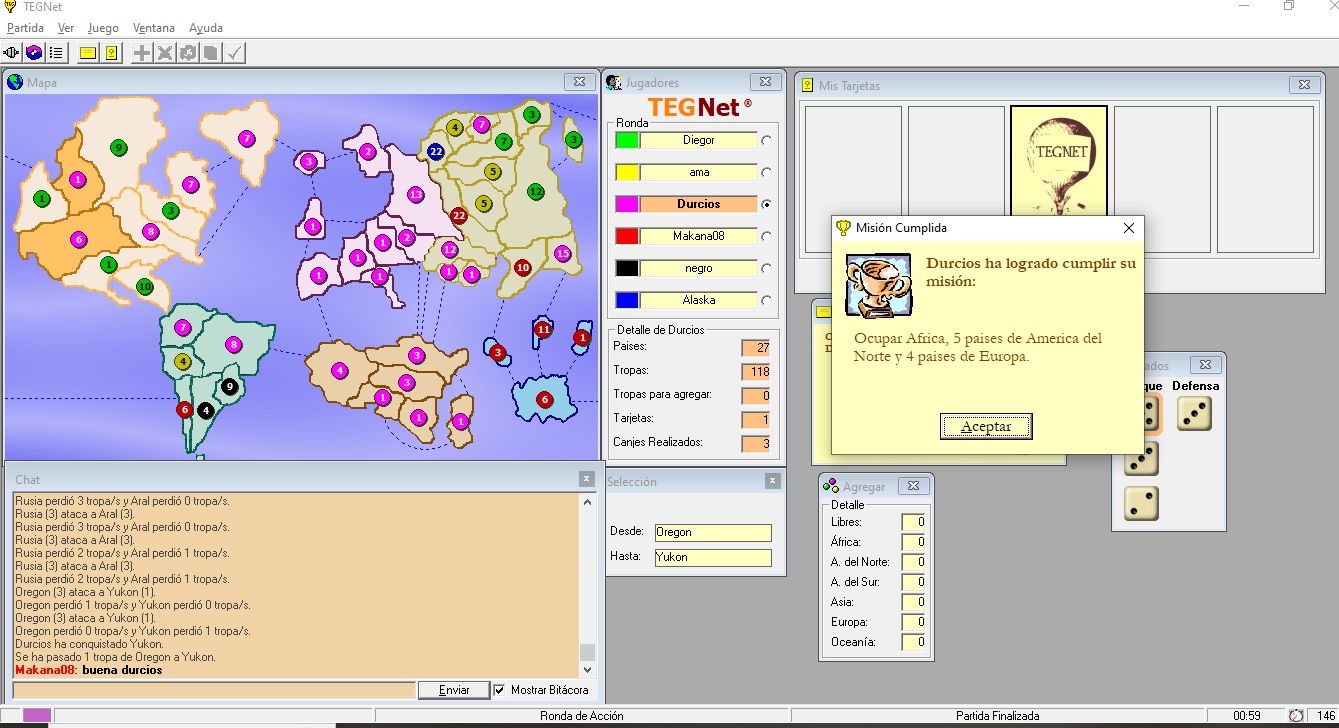Click 'Partida Finalizada' in status bar

(997, 716)
